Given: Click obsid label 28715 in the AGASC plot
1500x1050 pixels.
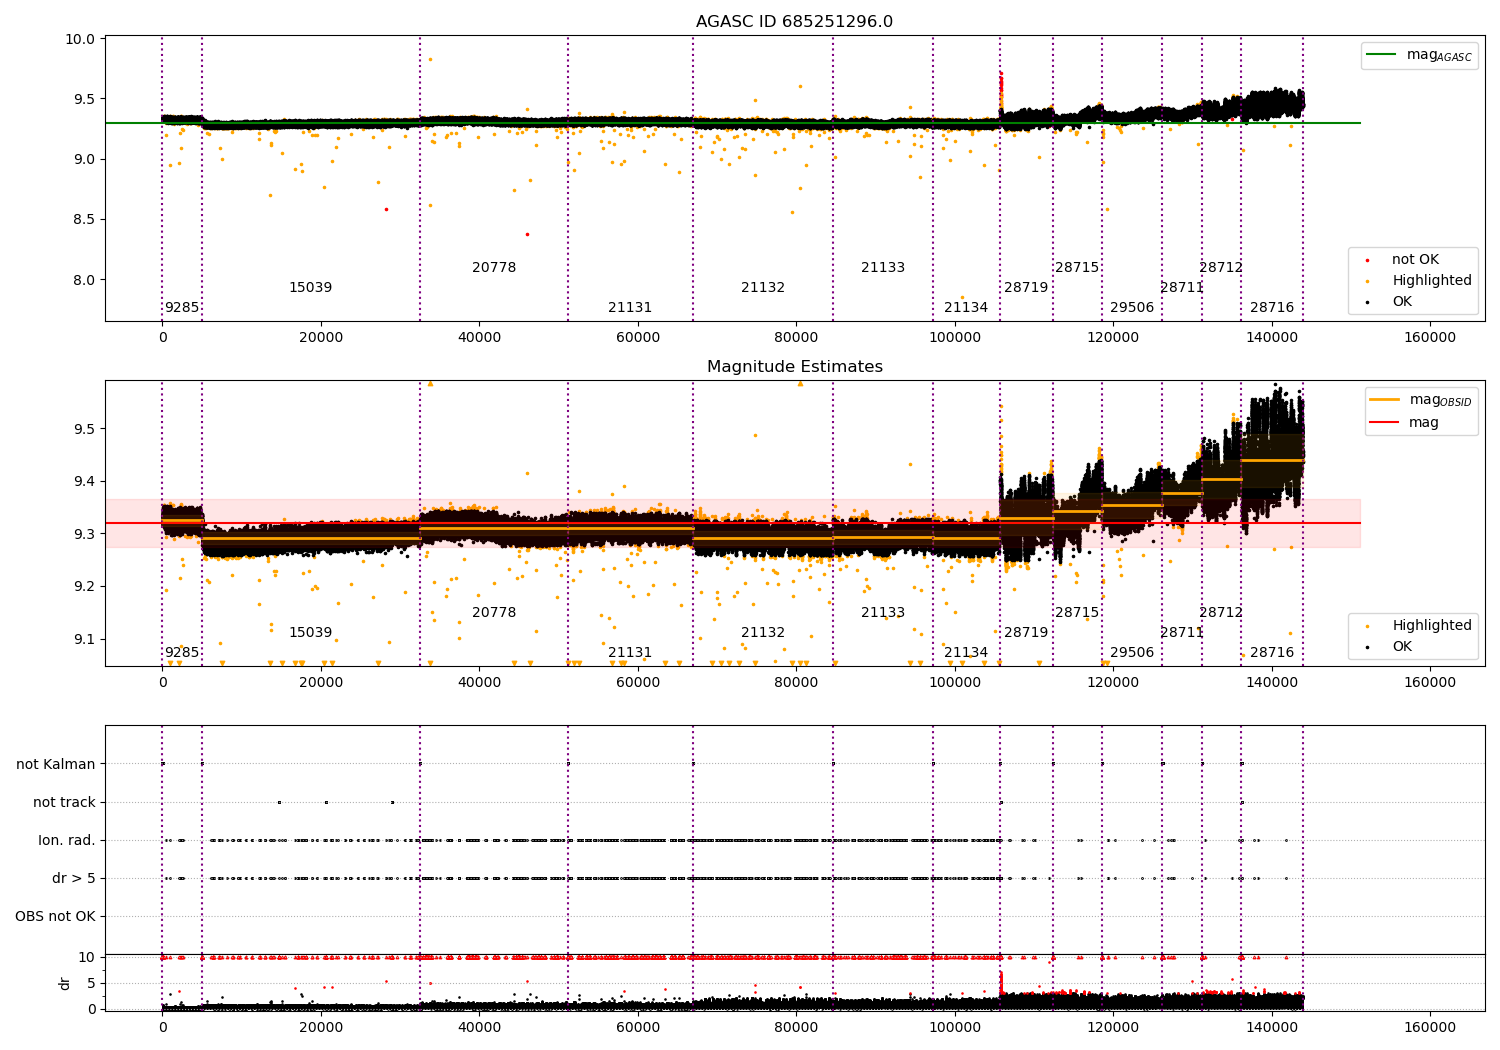Looking at the screenshot, I should pyautogui.click(x=1077, y=268).
